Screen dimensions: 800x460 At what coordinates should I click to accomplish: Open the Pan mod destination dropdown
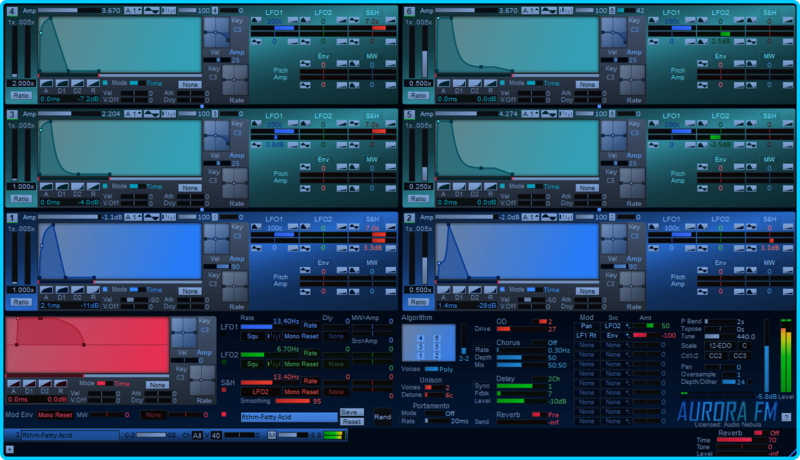[586, 326]
